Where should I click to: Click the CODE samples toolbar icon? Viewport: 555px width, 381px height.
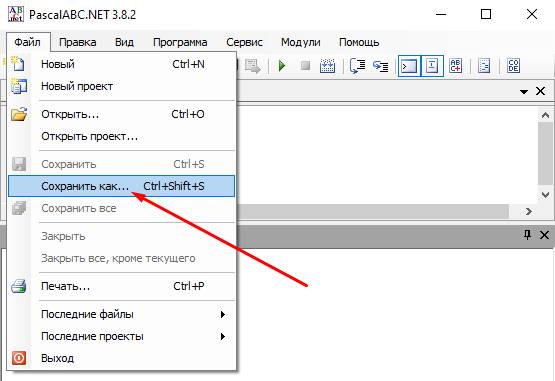(513, 66)
